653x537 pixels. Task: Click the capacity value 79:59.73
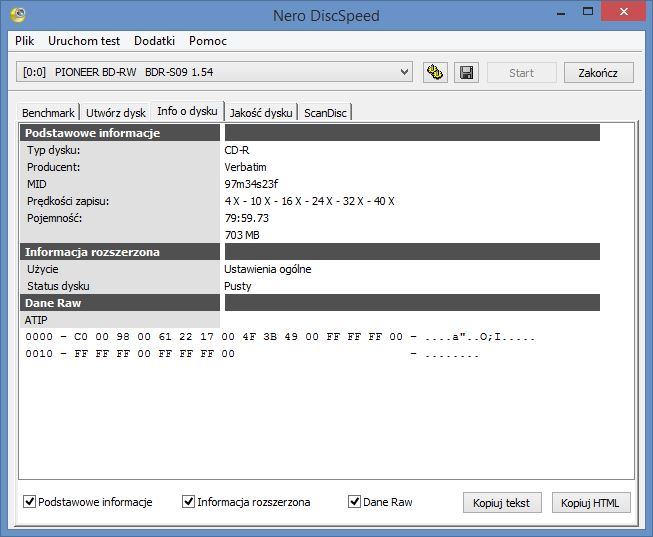click(247, 218)
